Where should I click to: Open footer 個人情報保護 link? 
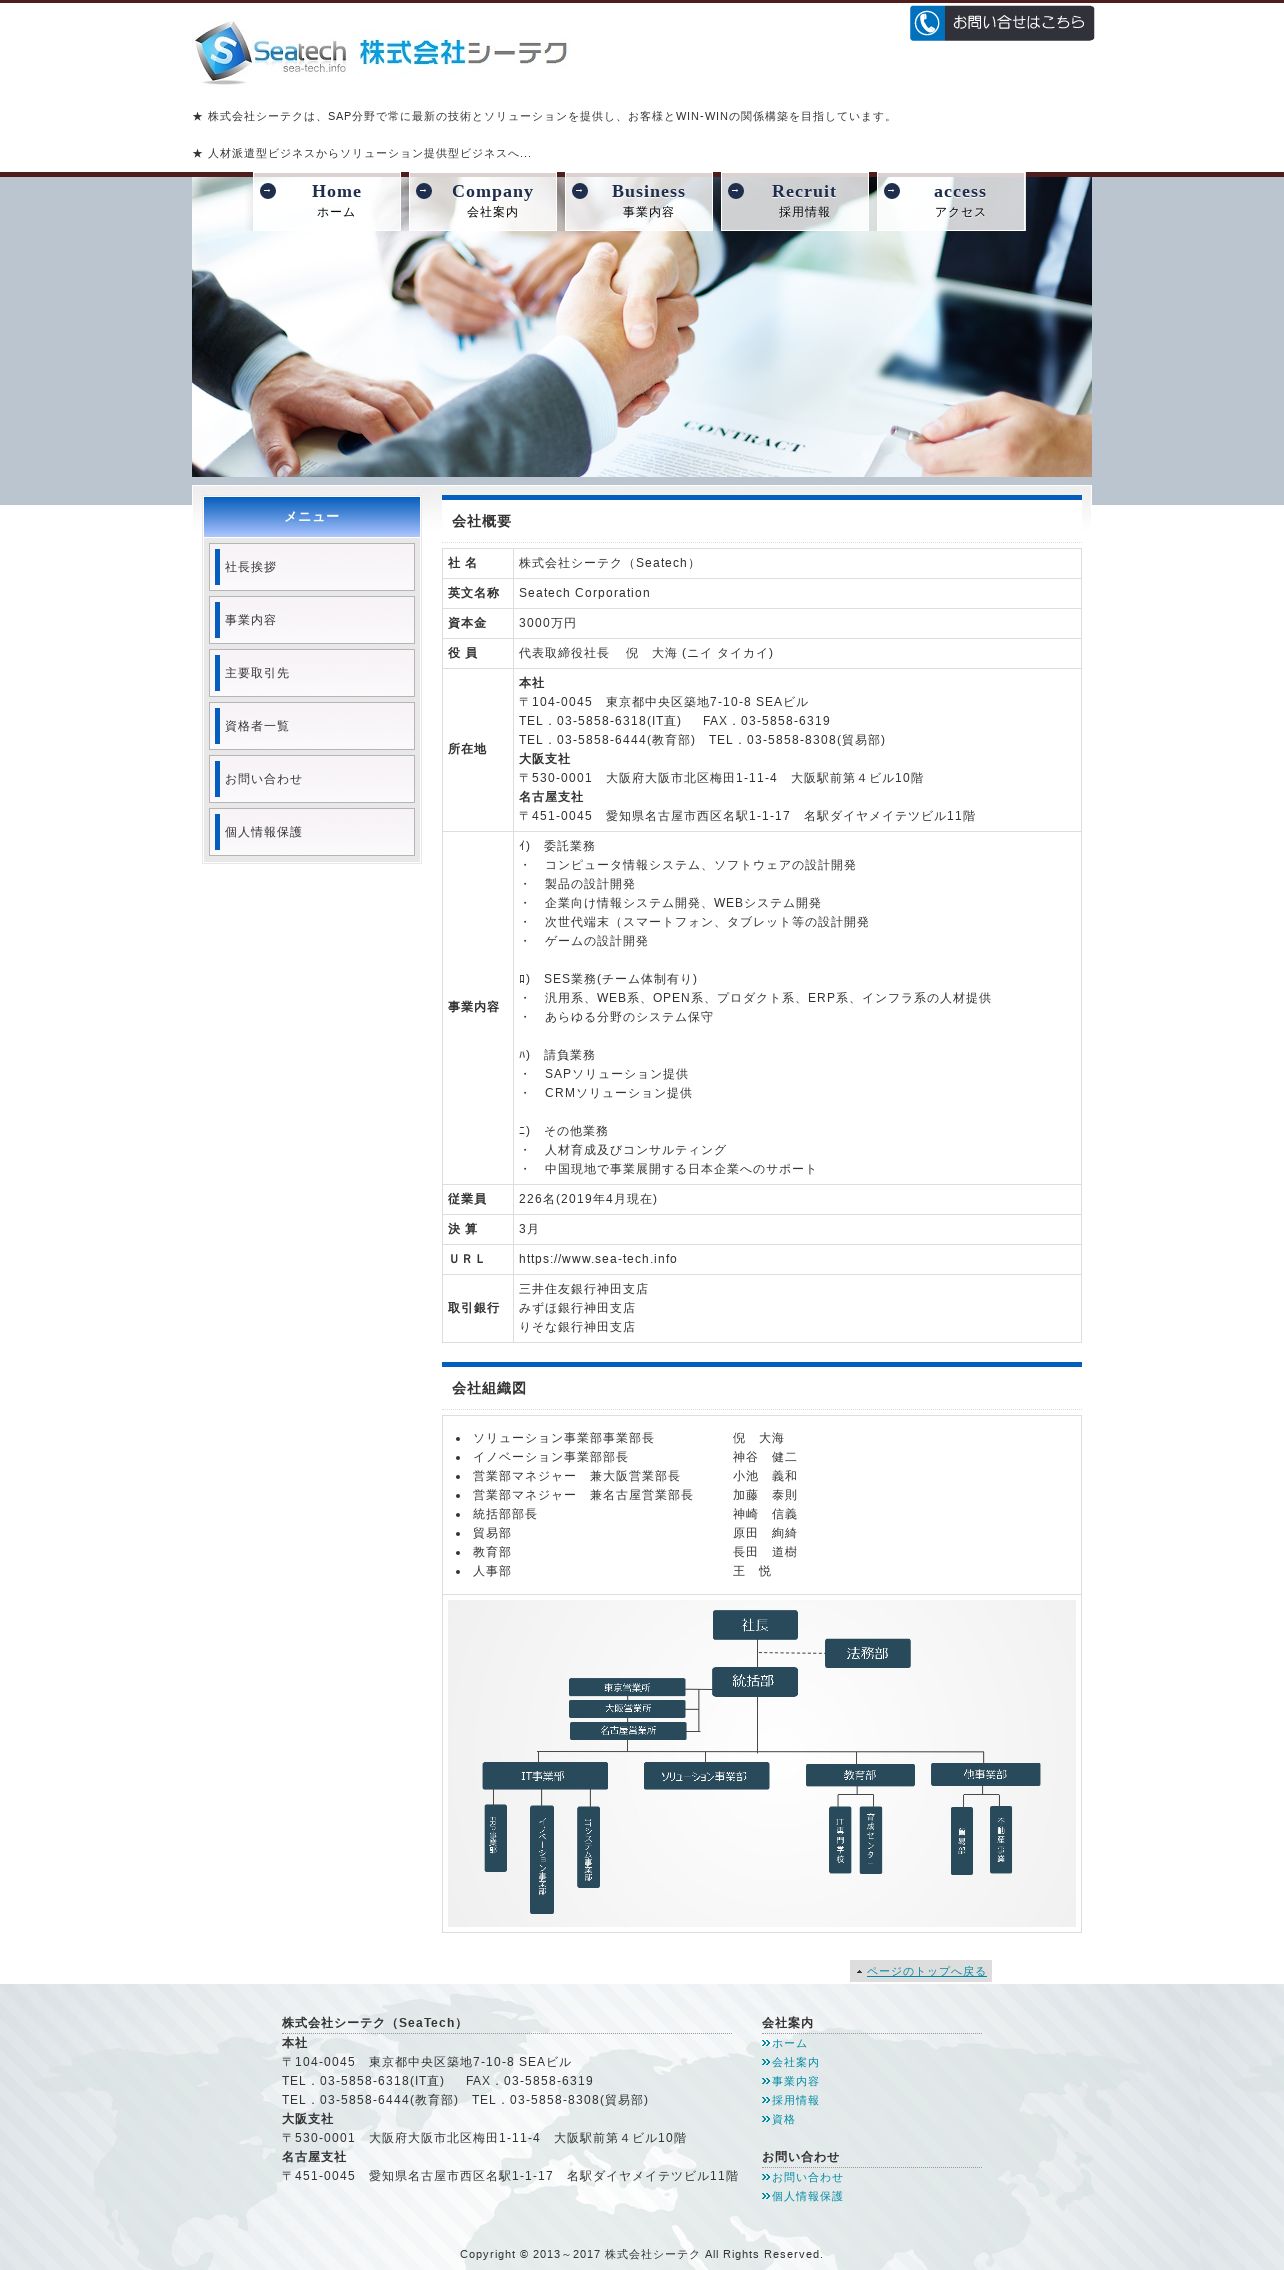[807, 2196]
